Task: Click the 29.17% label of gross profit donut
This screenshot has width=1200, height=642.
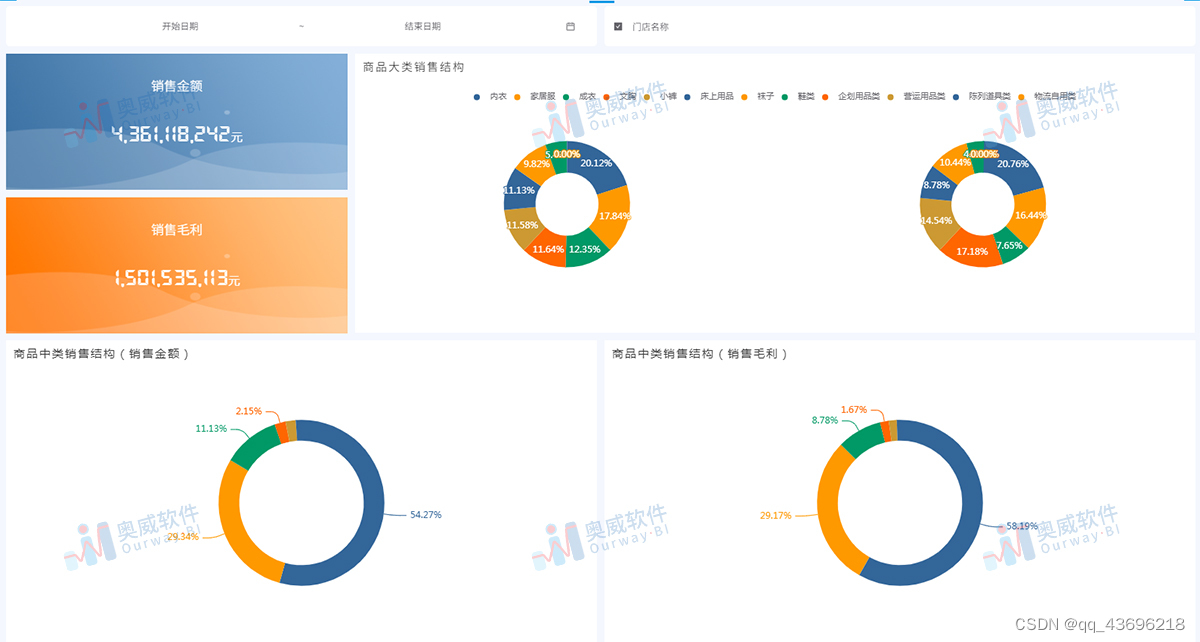Action: pyautogui.click(x=775, y=516)
